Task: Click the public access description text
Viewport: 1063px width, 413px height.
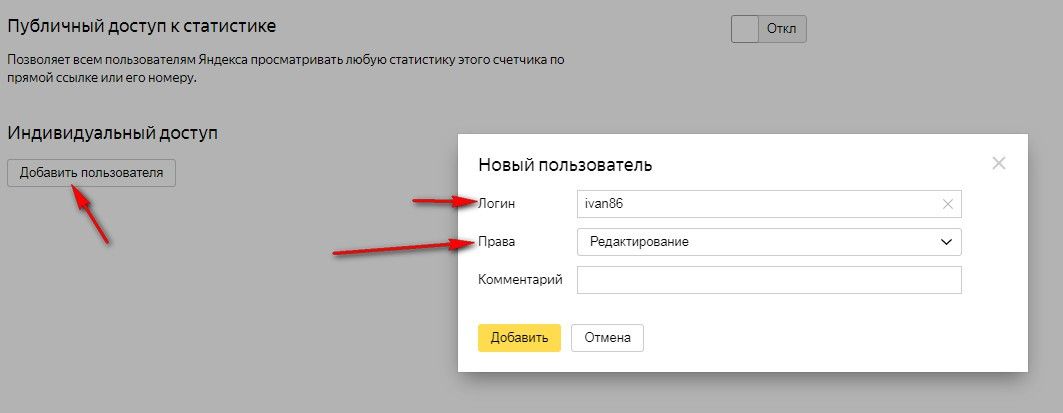Action: pos(285,69)
